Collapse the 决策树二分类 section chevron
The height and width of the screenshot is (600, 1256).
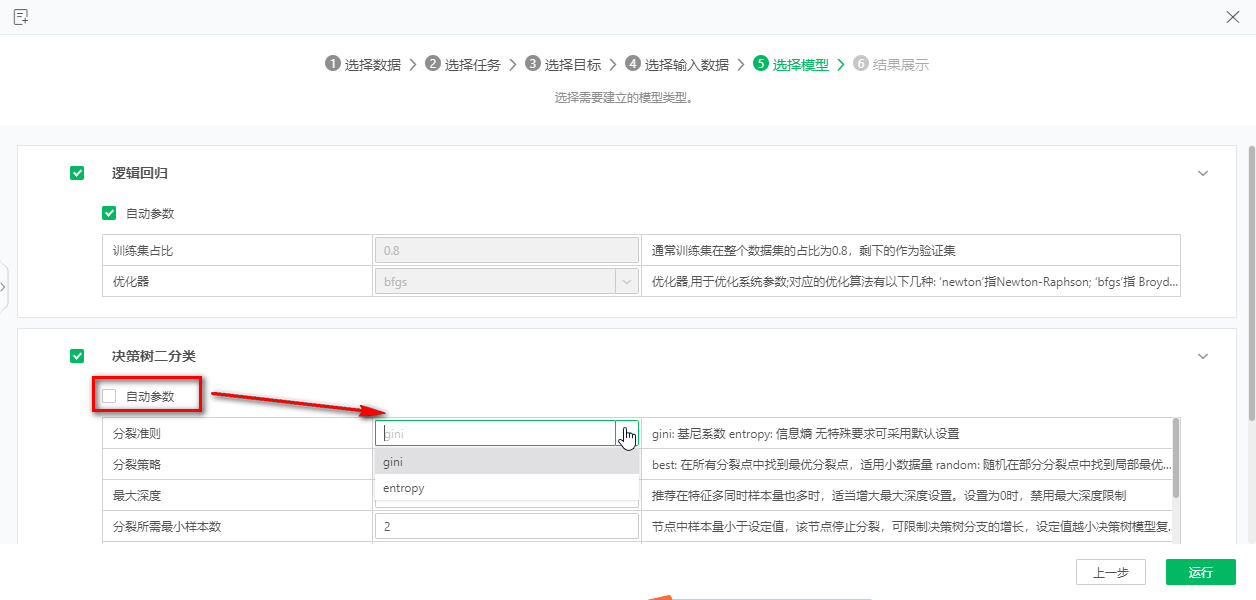pyautogui.click(x=1203, y=356)
